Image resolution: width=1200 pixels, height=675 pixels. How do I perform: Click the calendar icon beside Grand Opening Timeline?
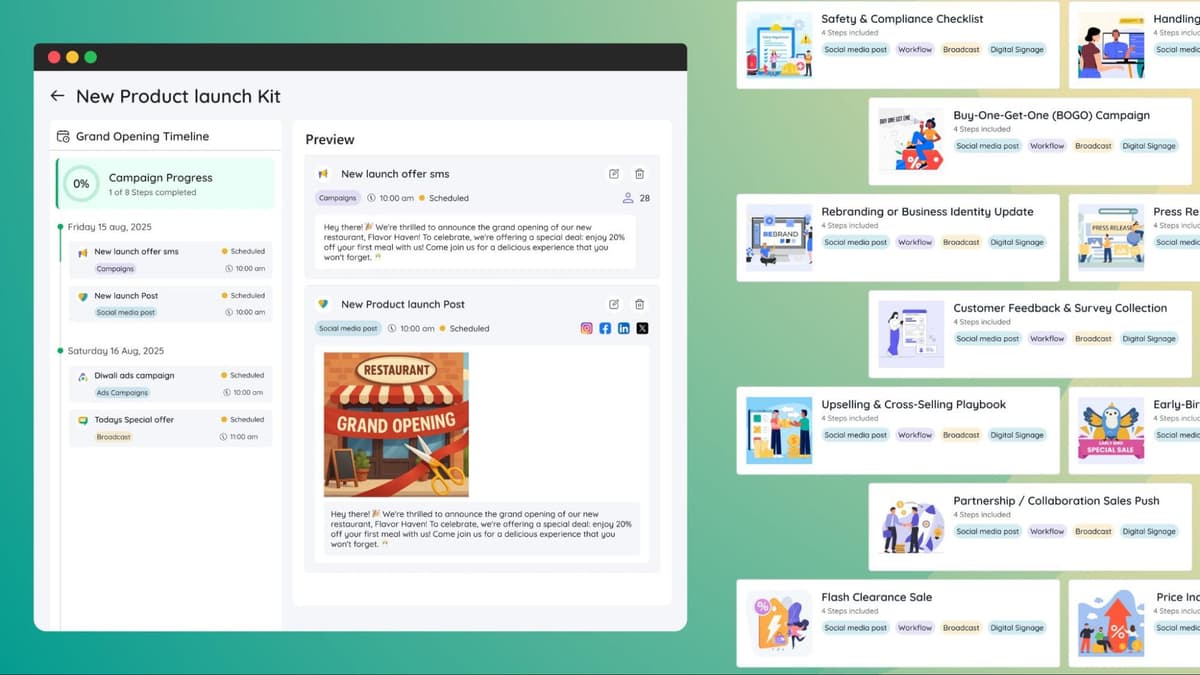click(63, 136)
